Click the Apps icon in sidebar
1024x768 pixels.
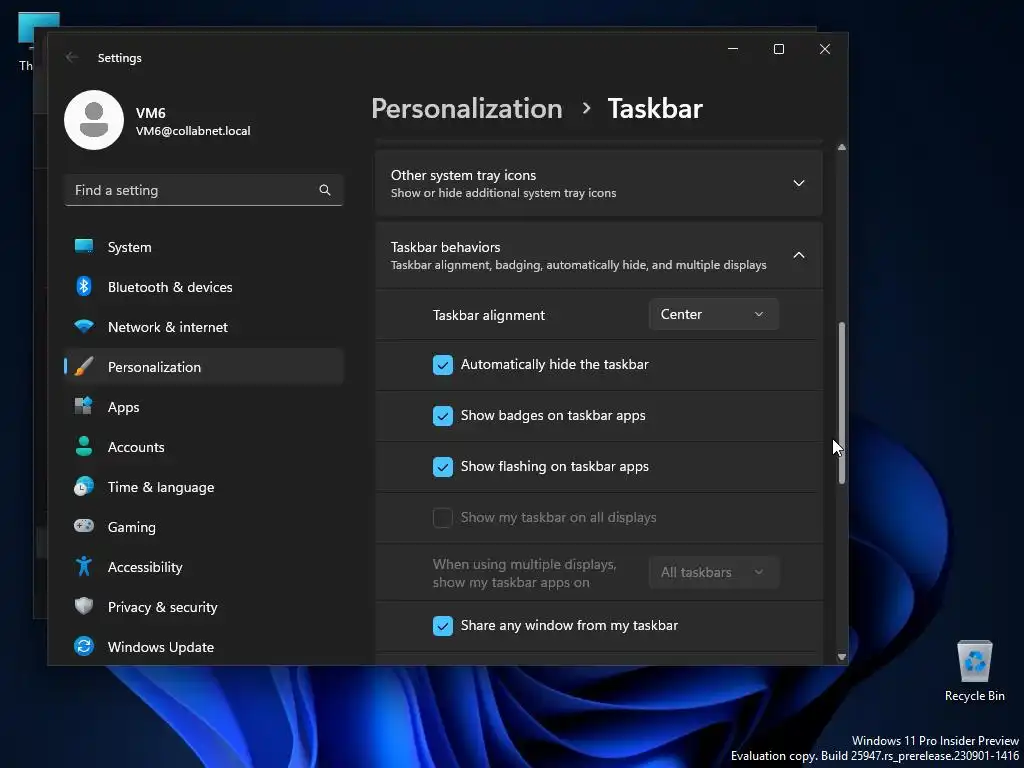tap(84, 406)
